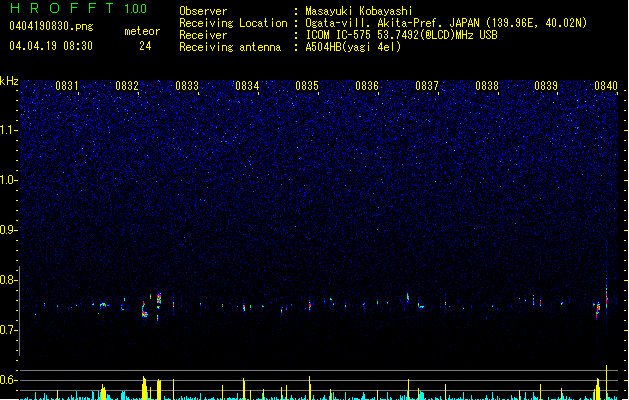
Task: Click the 0834 time marker
Action: [247, 86]
